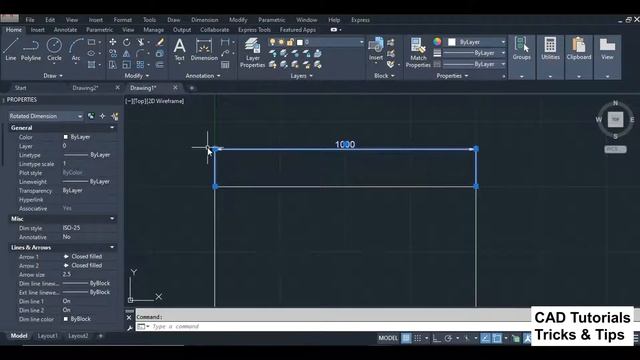Viewport: 640px width, 360px height.
Task: Click the new drawing tab plus button
Action: (191, 88)
